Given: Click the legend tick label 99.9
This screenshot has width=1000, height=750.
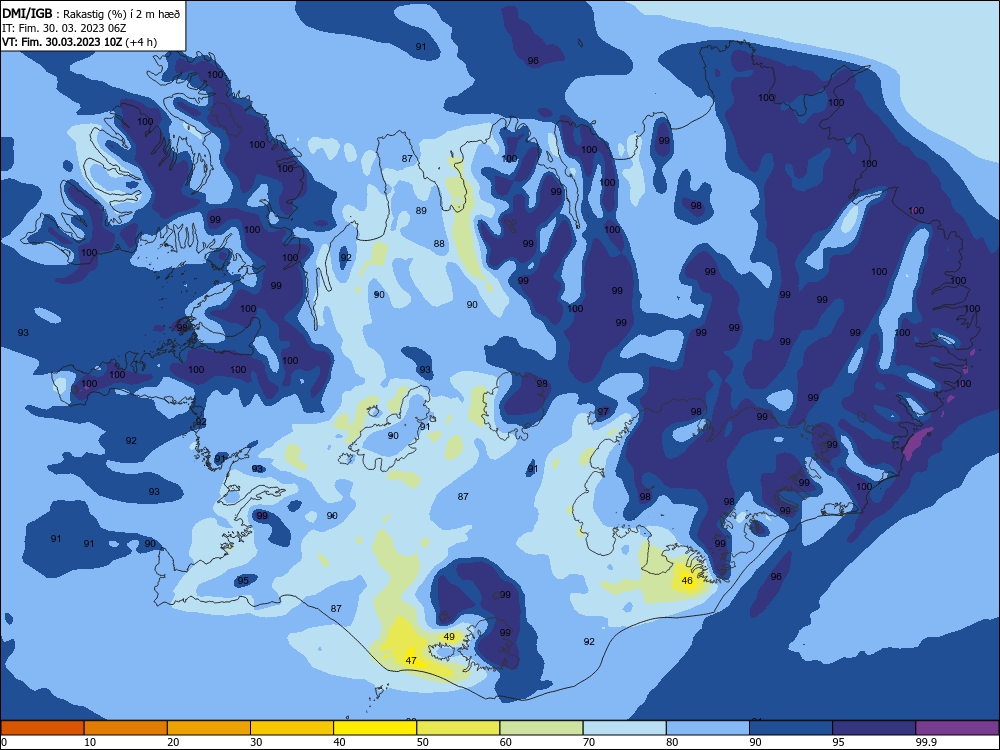Looking at the screenshot, I should pyautogui.click(x=926, y=742).
